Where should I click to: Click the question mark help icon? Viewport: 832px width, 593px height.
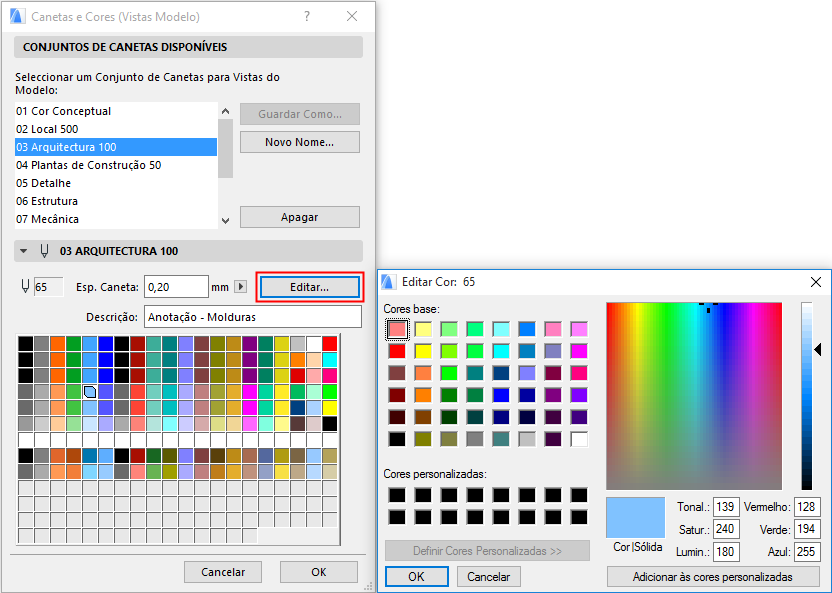click(306, 16)
